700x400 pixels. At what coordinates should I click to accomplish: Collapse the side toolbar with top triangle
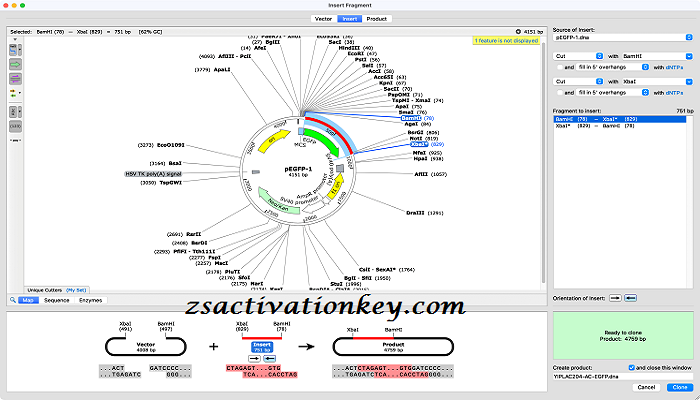pos(15,39)
